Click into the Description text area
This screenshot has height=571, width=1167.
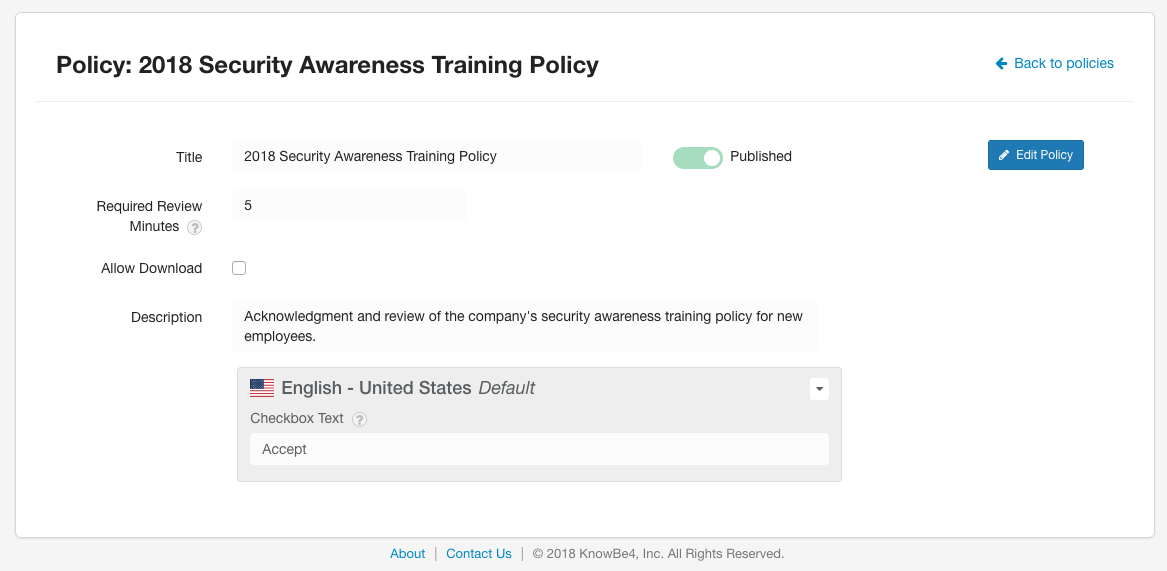point(525,326)
